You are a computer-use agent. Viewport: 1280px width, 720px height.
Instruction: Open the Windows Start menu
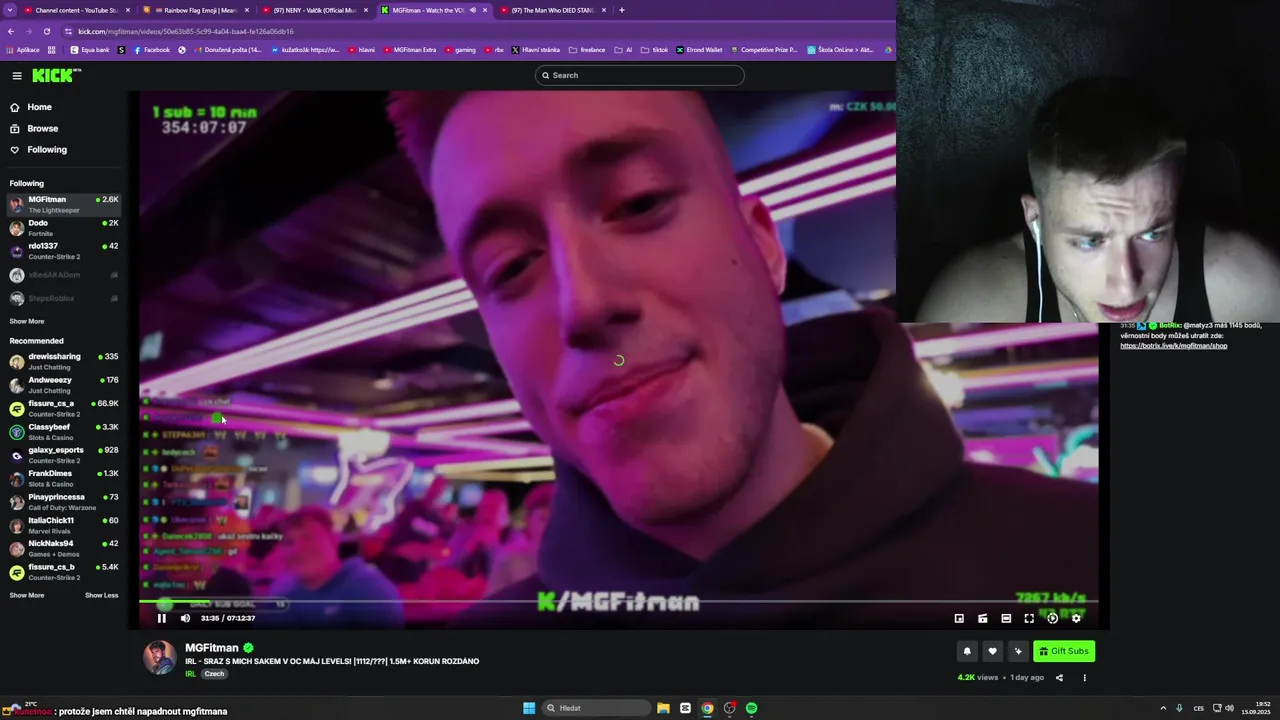(x=529, y=708)
